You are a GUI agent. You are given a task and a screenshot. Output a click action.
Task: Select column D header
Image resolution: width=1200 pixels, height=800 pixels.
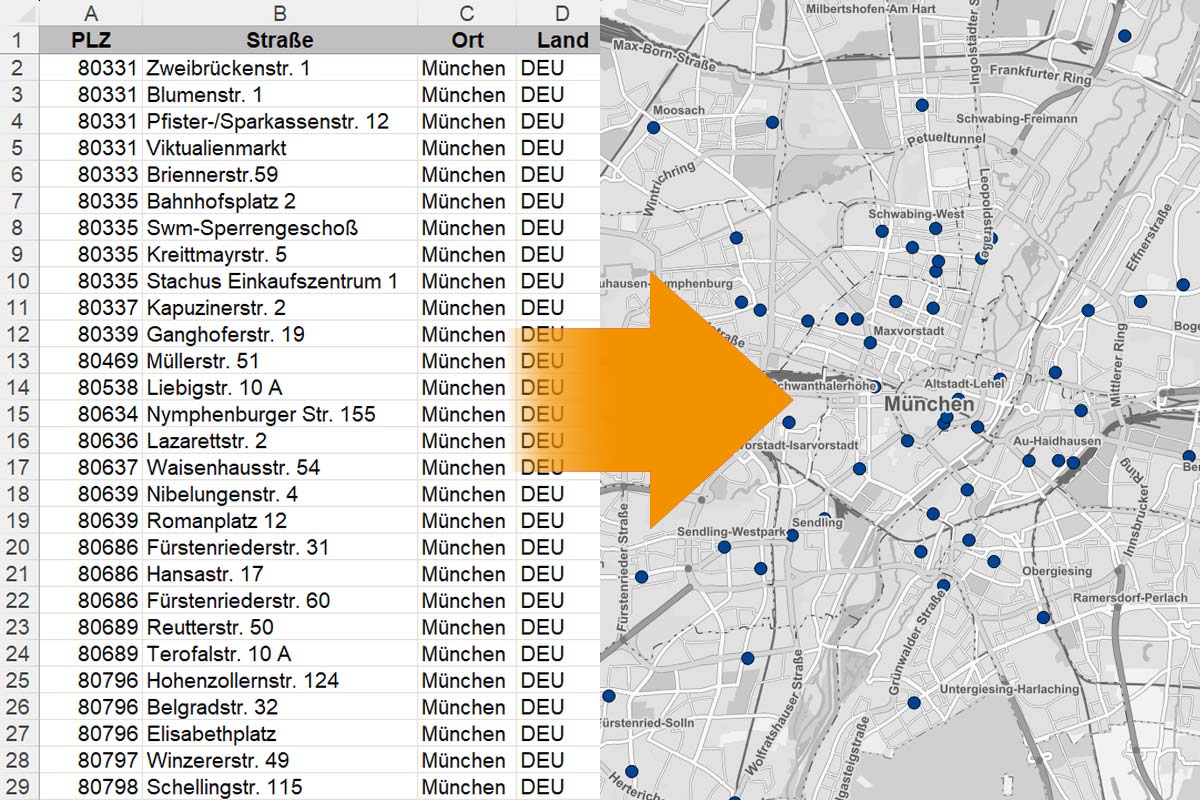562,13
